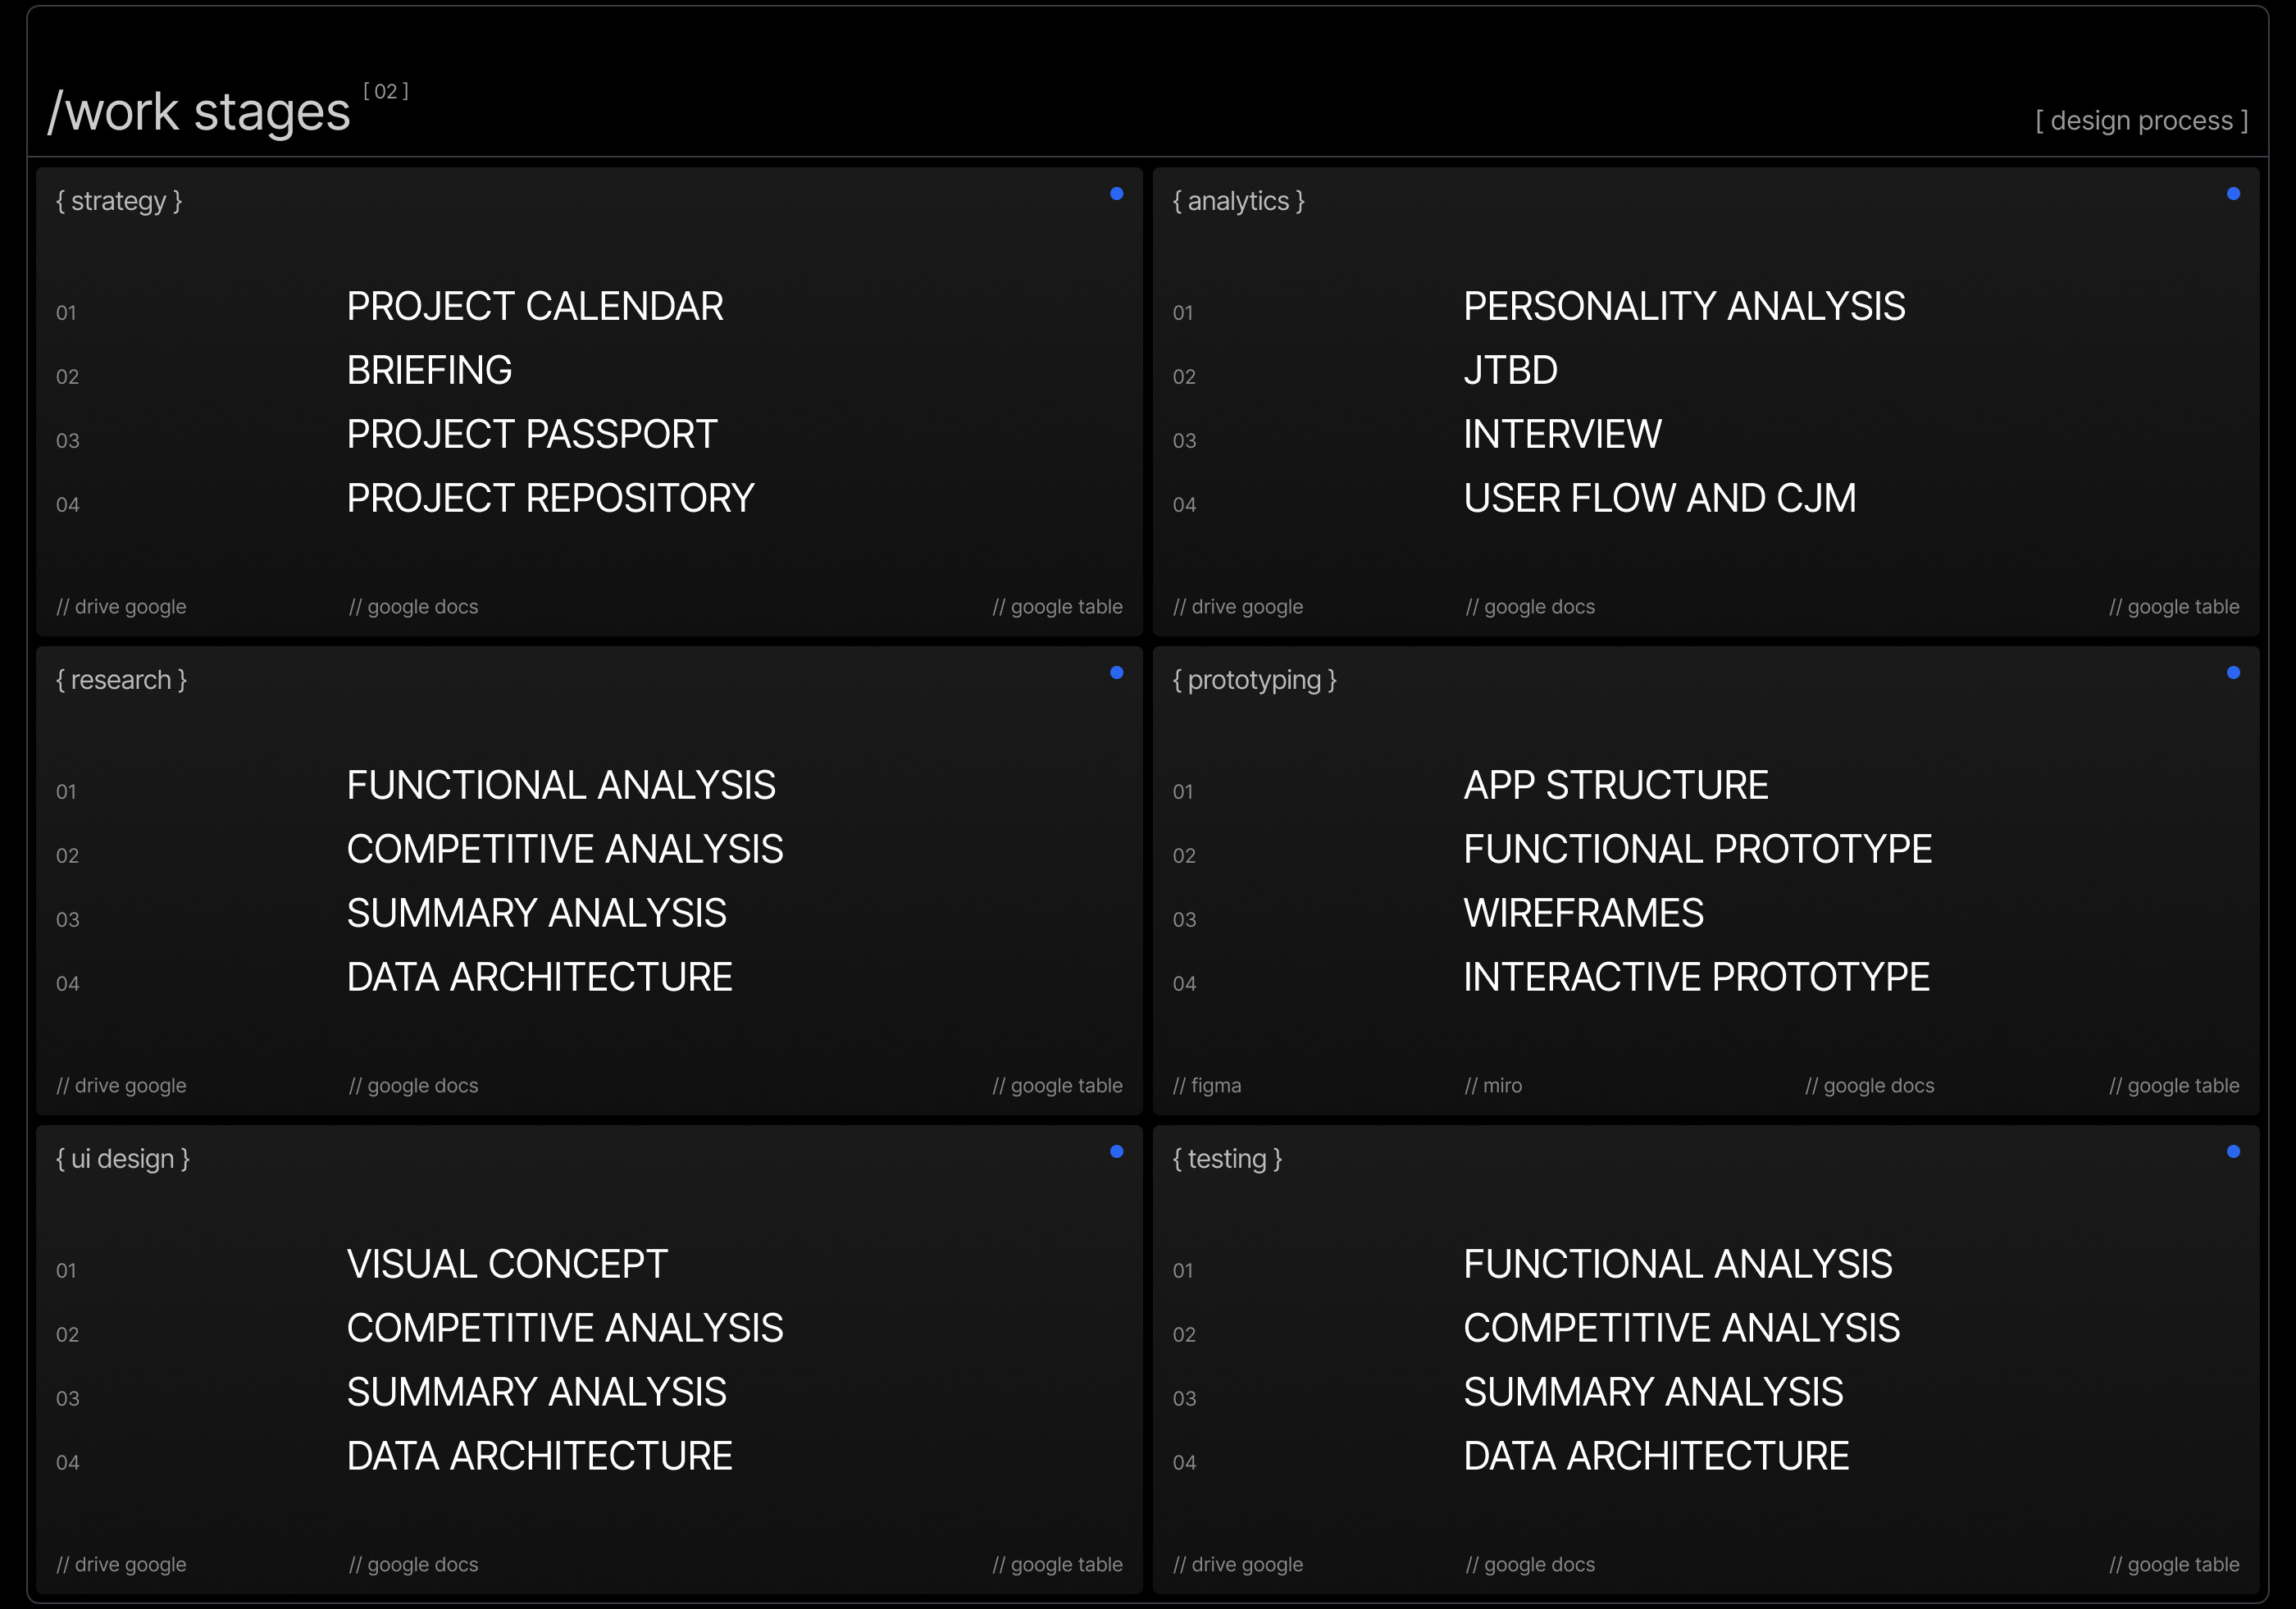
Task: Select WIREFRAMES in prototyping card
Action: click(x=1582, y=914)
